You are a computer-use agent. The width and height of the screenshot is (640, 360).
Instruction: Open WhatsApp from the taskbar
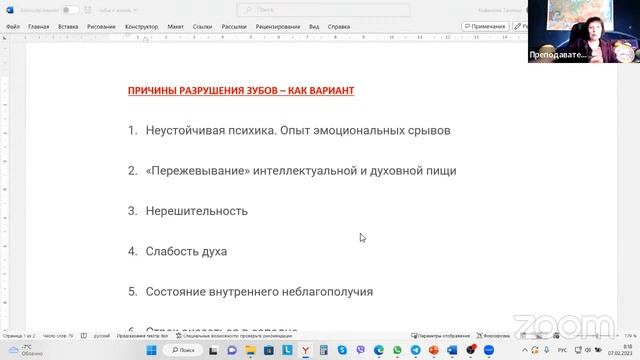coord(397,350)
